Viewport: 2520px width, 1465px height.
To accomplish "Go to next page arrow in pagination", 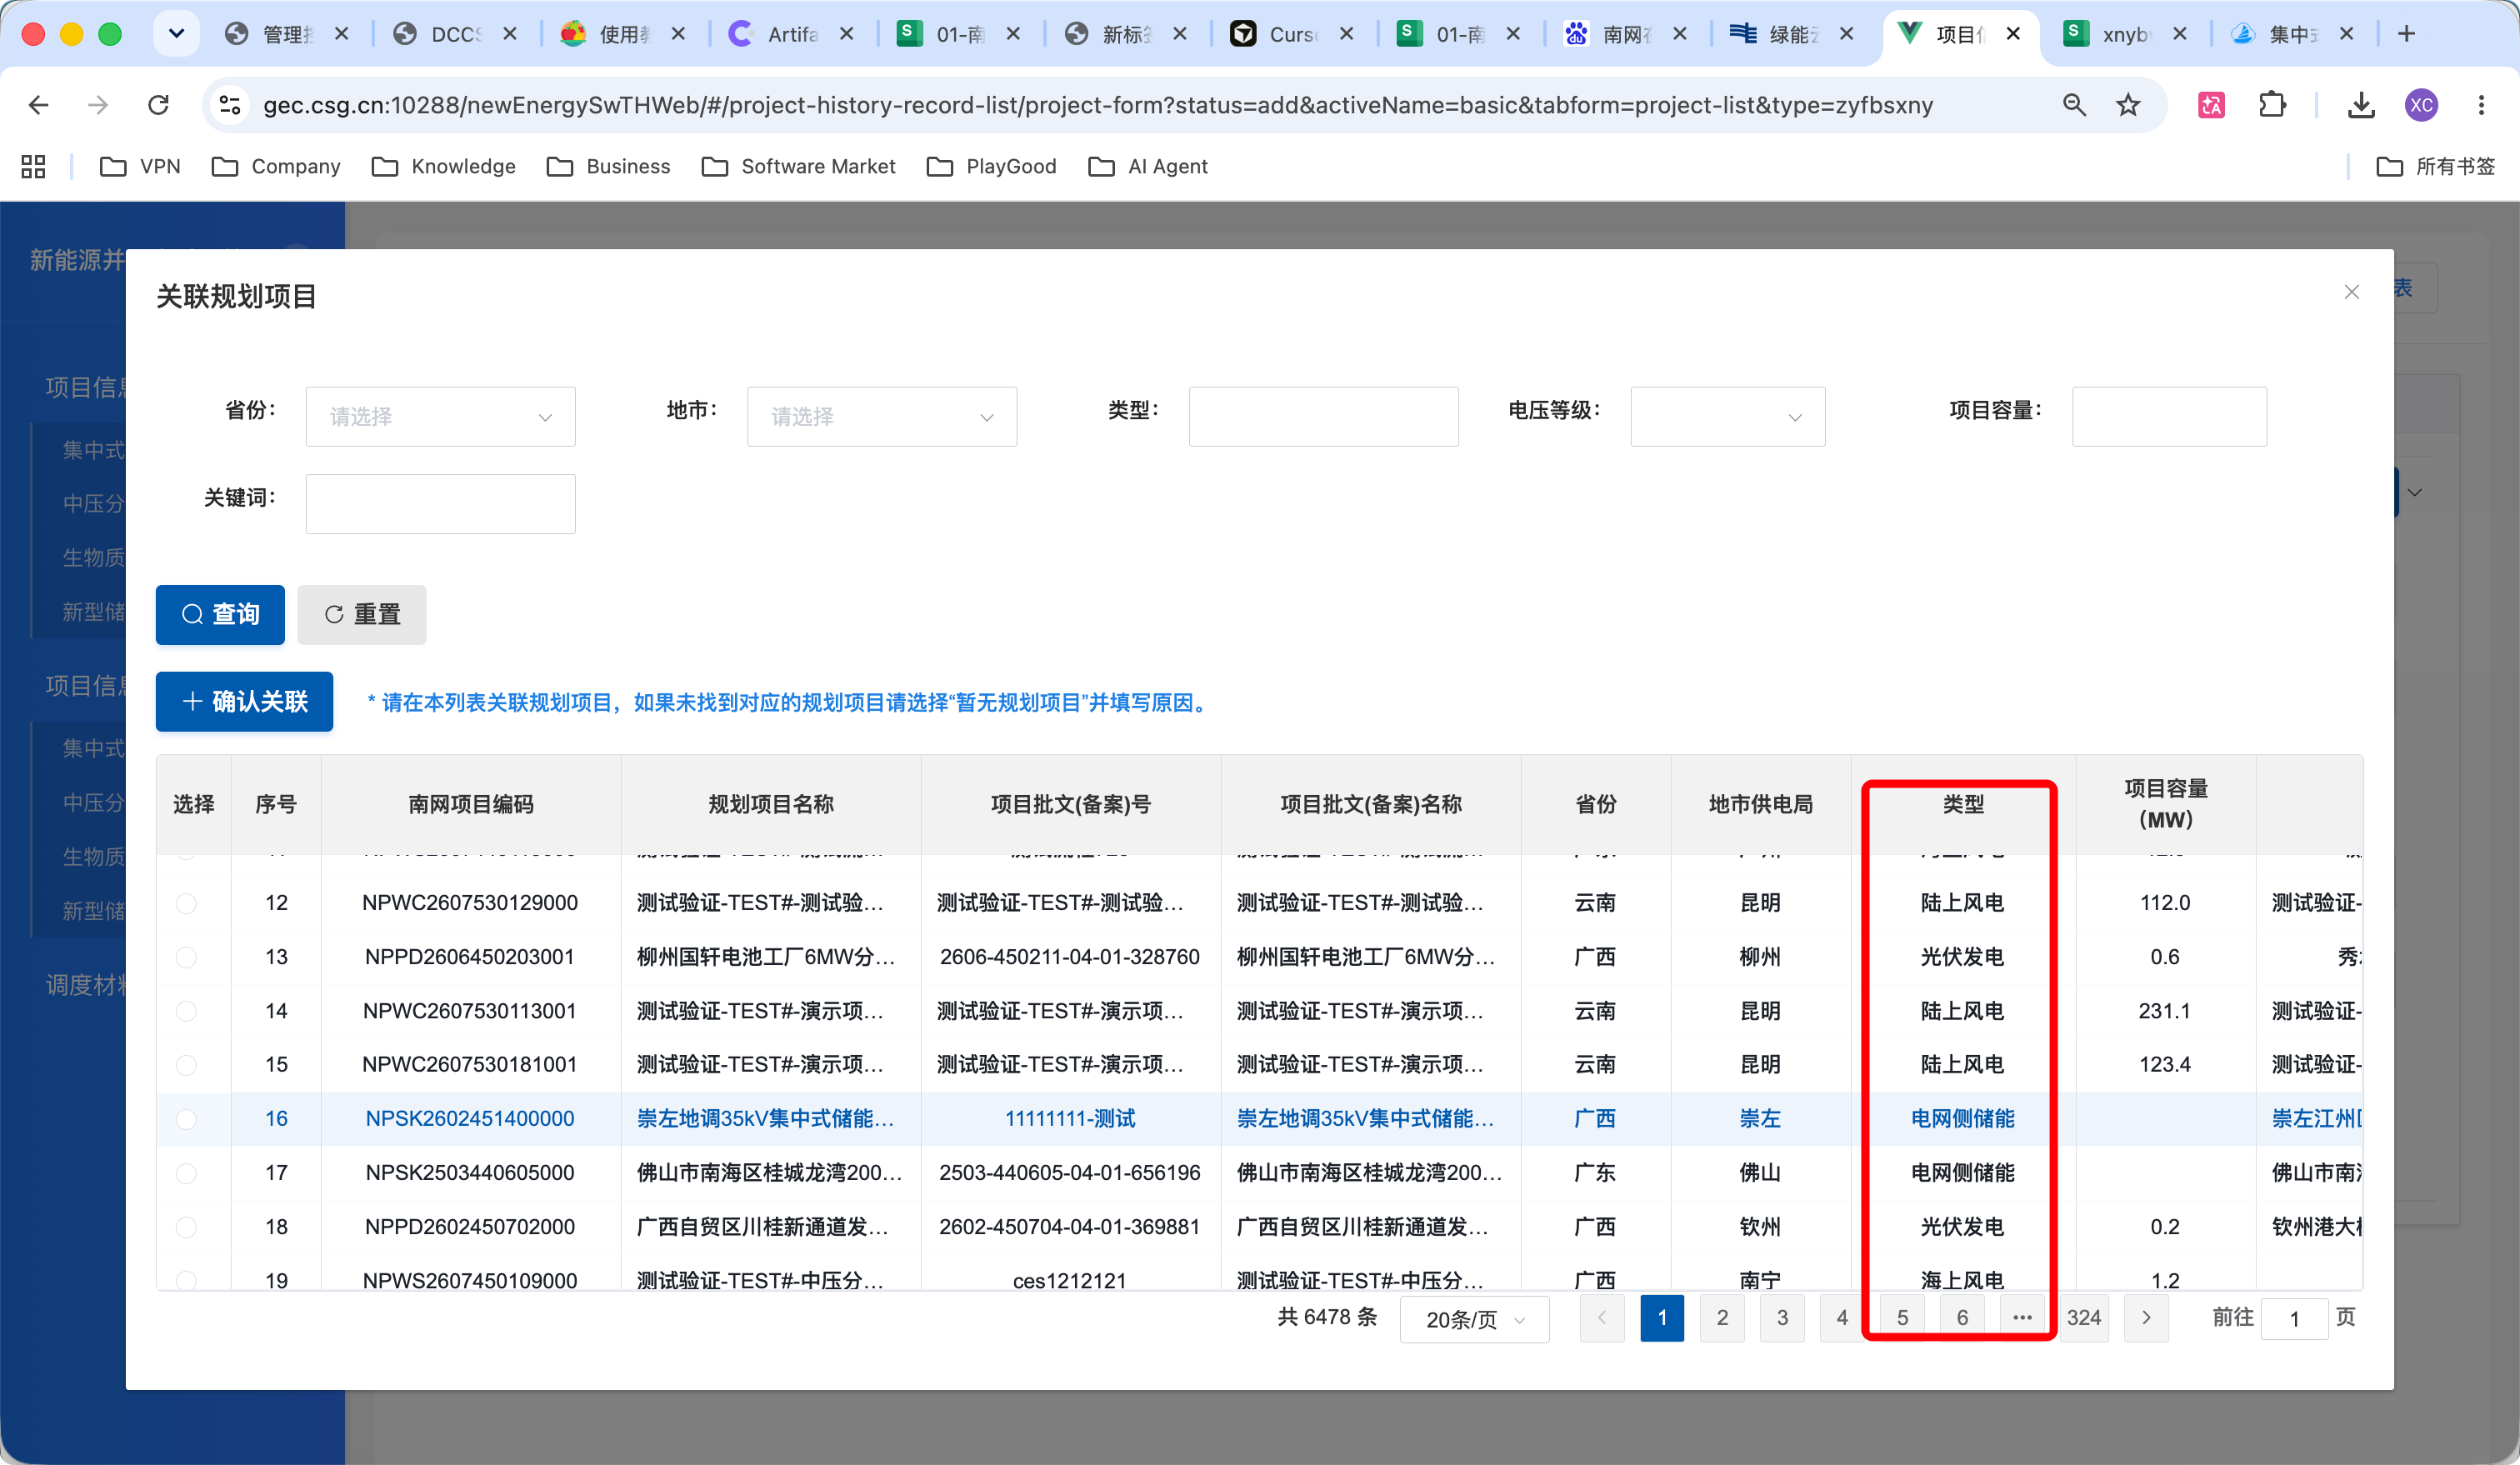I will (2145, 1318).
